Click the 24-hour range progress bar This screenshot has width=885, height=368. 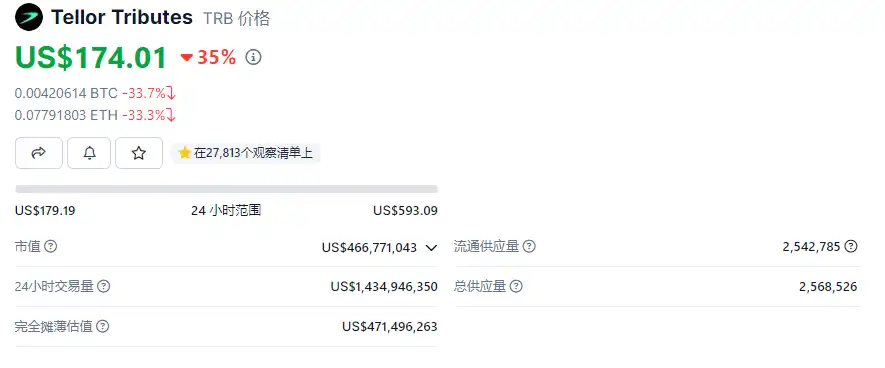click(x=226, y=189)
